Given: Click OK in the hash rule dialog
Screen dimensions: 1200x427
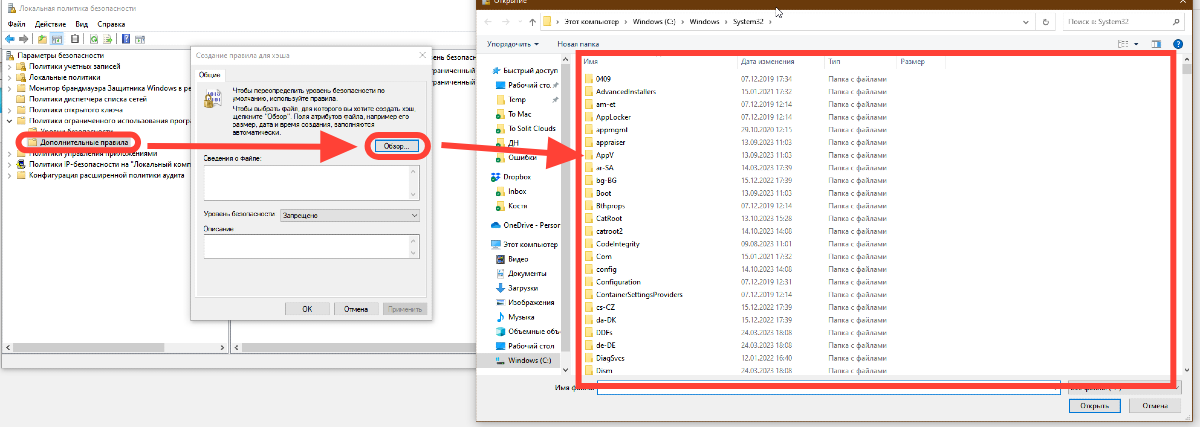Looking at the screenshot, I should (308, 309).
